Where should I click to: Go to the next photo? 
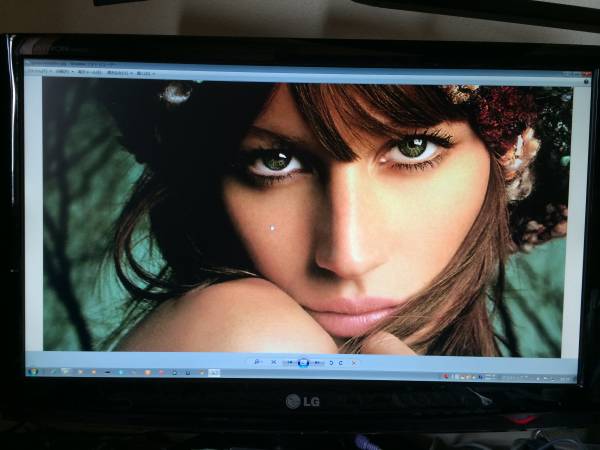click(x=316, y=362)
